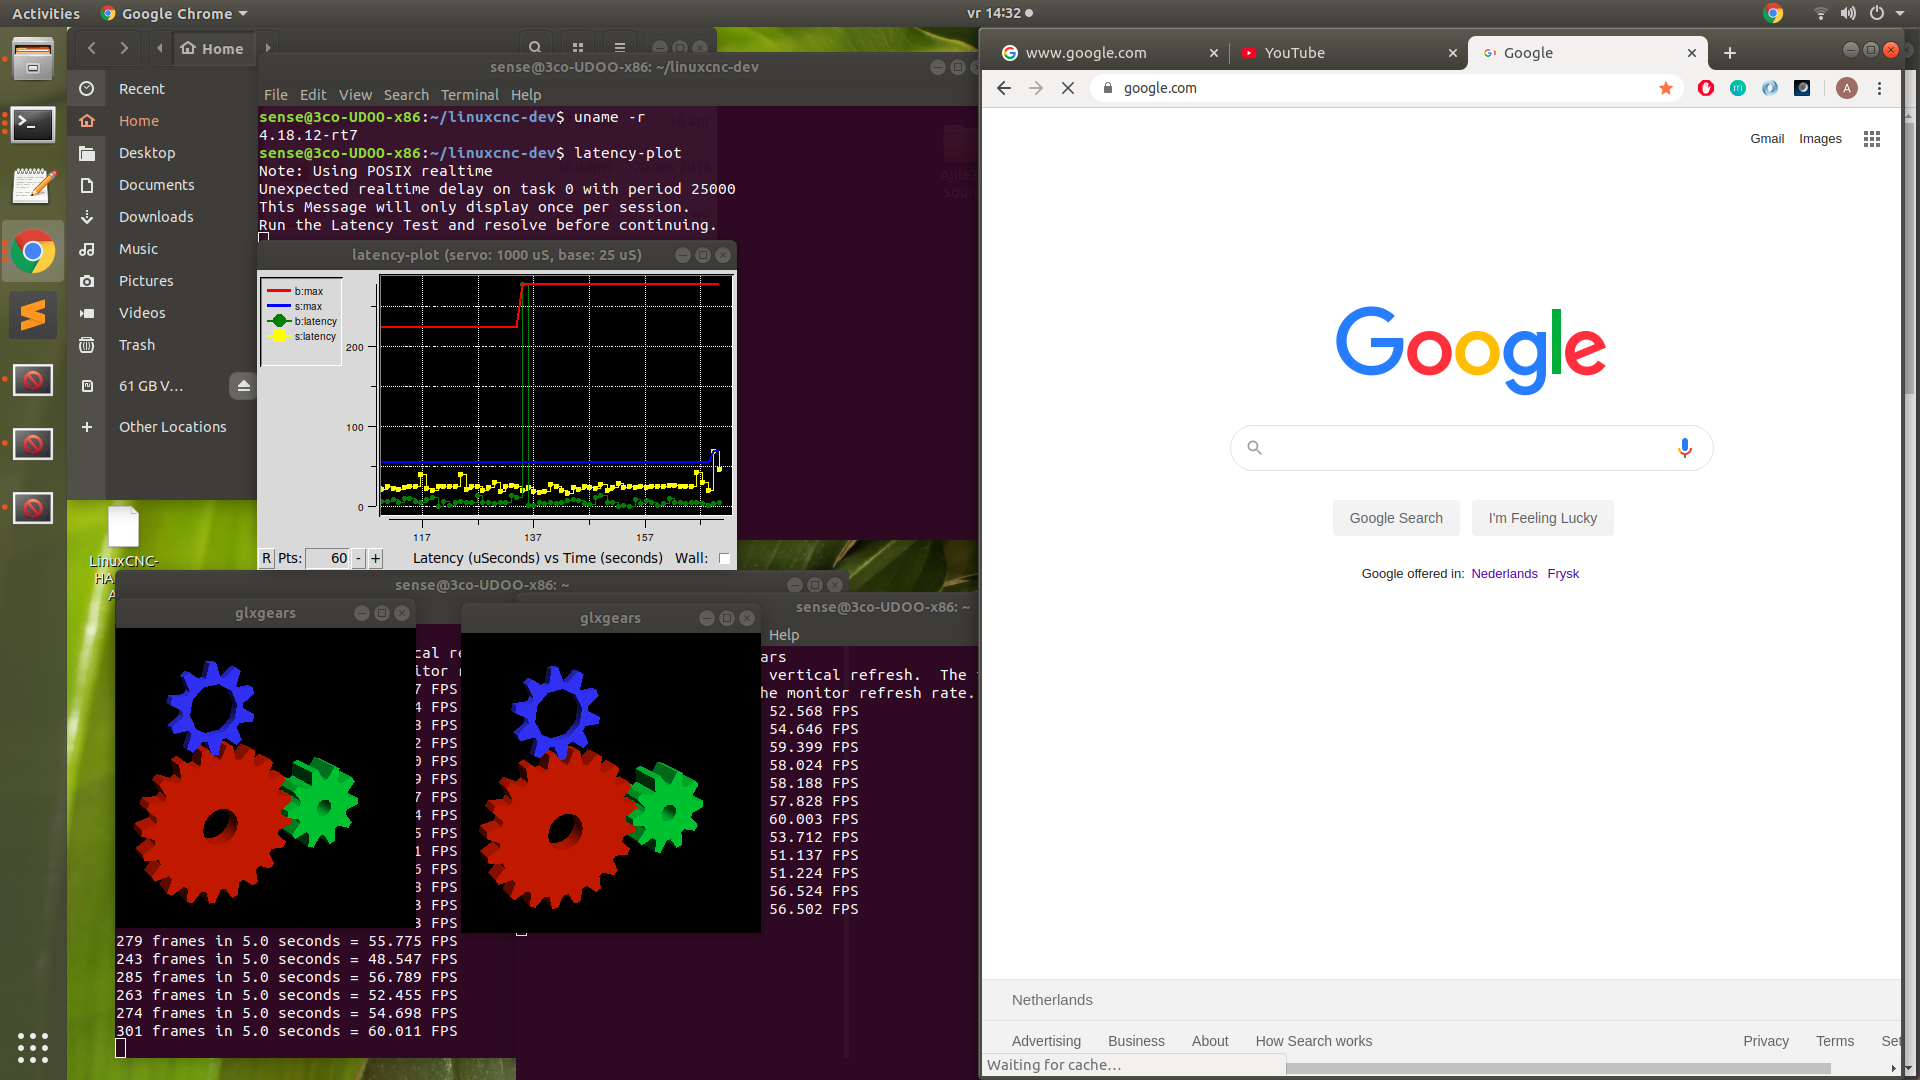Viewport: 1920px width, 1080px height.
Task: Click the voice search microphone
Action: [1685, 448]
